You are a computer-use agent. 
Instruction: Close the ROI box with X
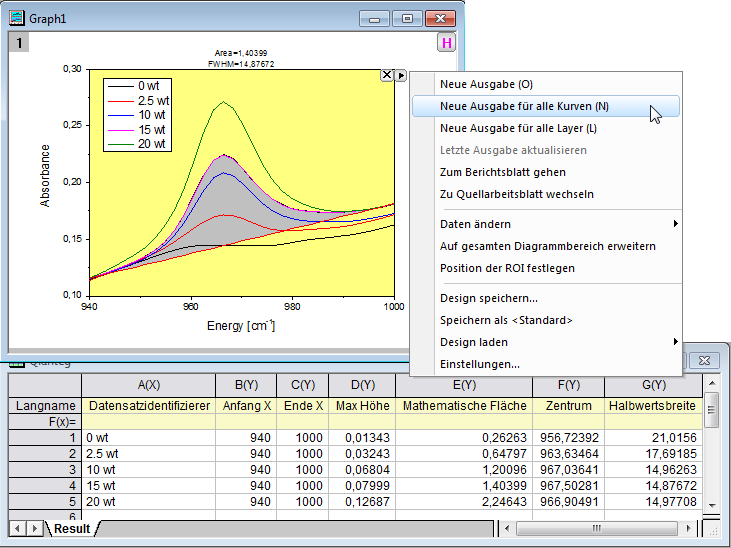(386, 75)
